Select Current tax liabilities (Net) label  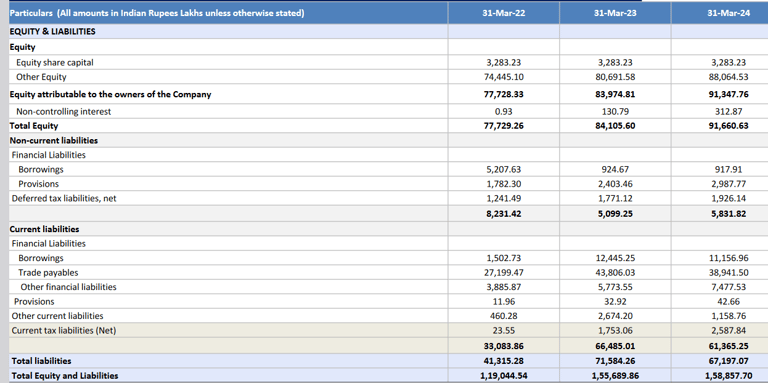pyautogui.click(x=64, y=331)
